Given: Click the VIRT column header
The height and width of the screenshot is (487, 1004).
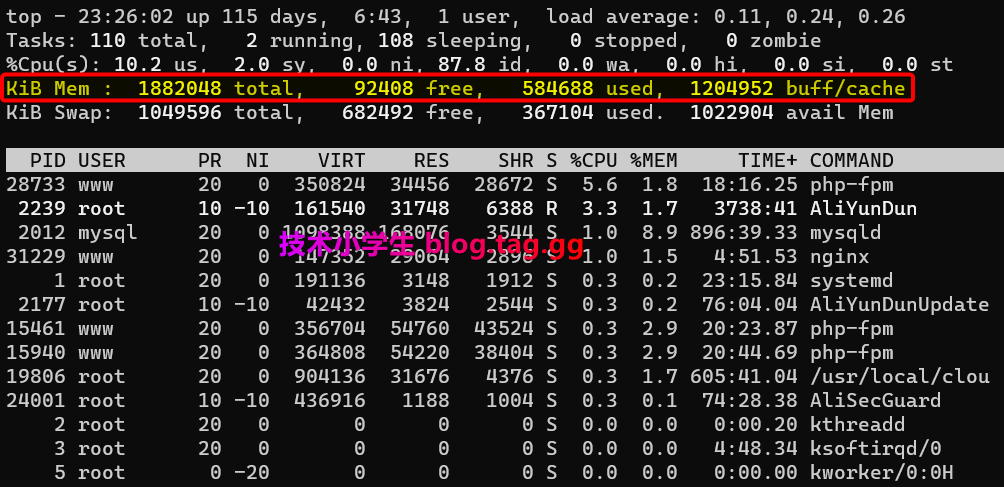Looking at the screenshot, I should pyautogui.click(x=341, y=160).
